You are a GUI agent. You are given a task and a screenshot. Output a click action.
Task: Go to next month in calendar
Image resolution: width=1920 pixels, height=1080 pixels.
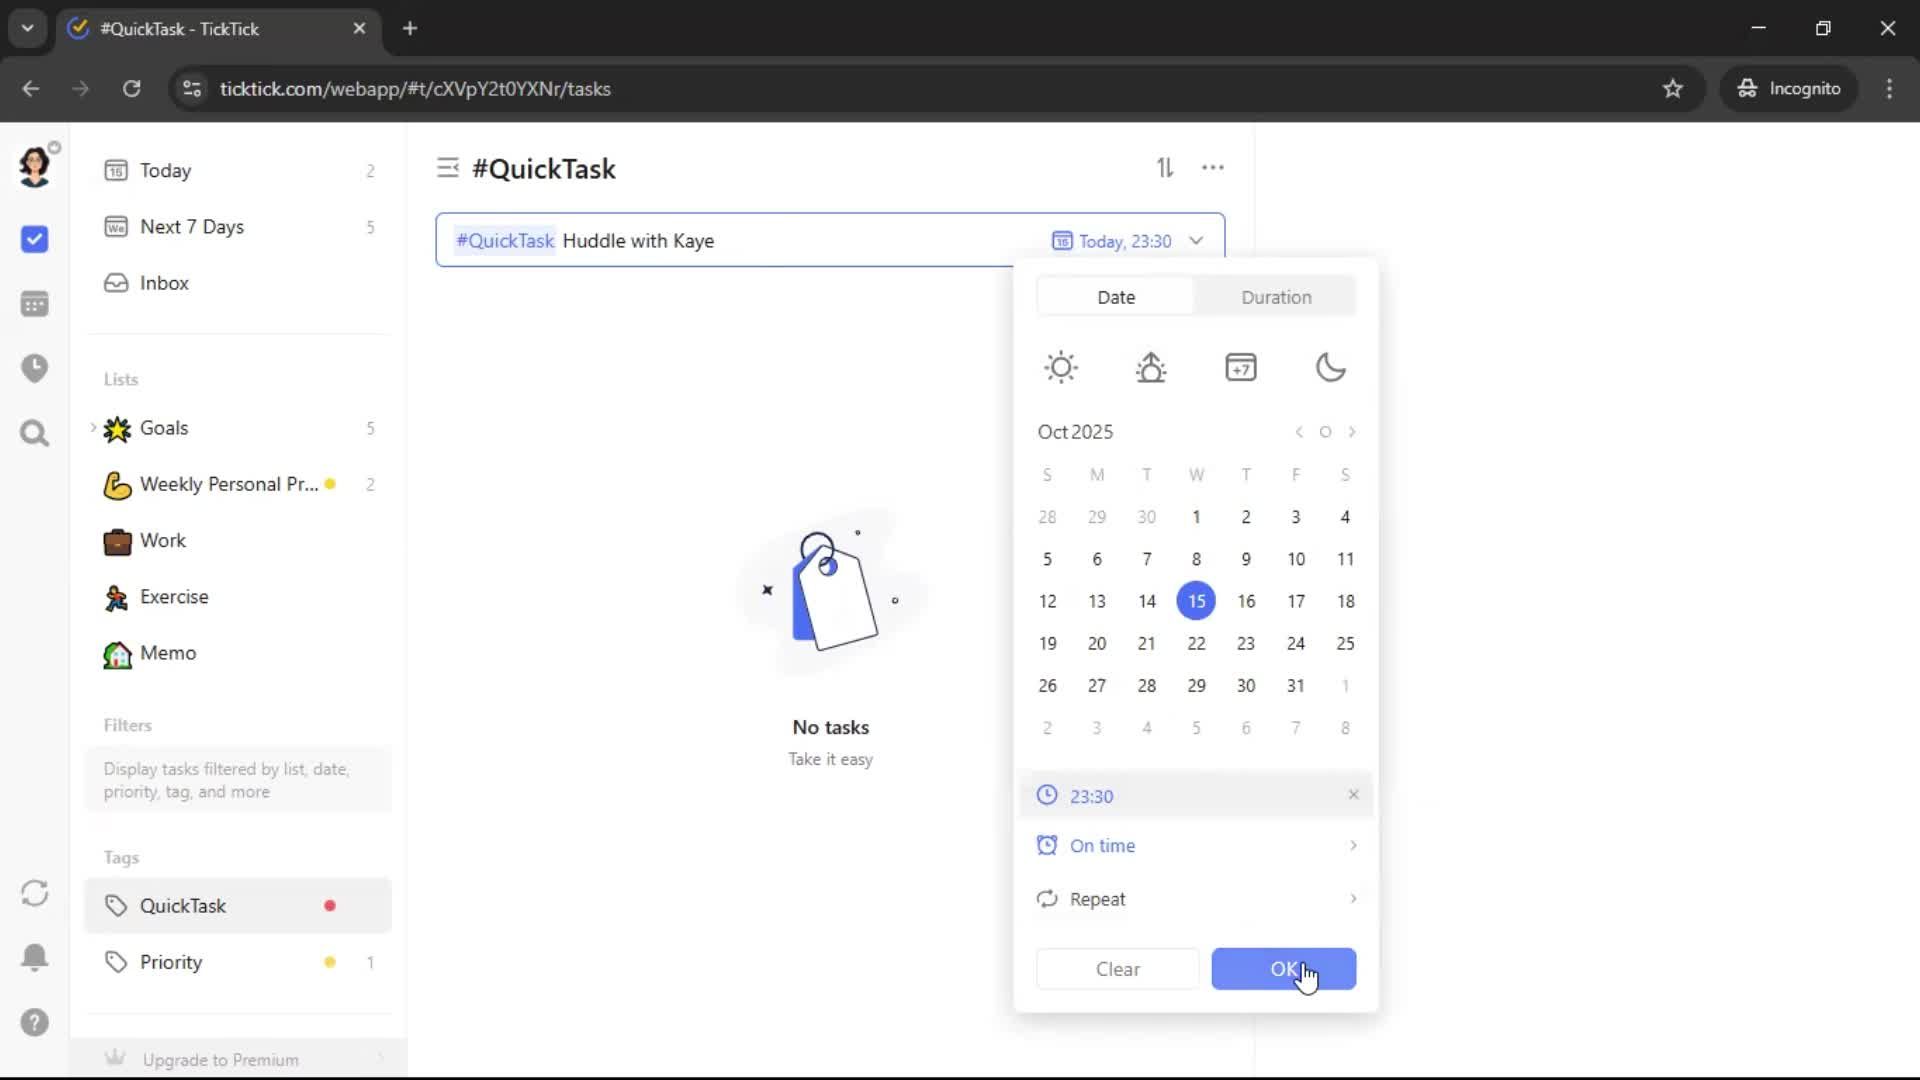click(x=1352, y=432)
